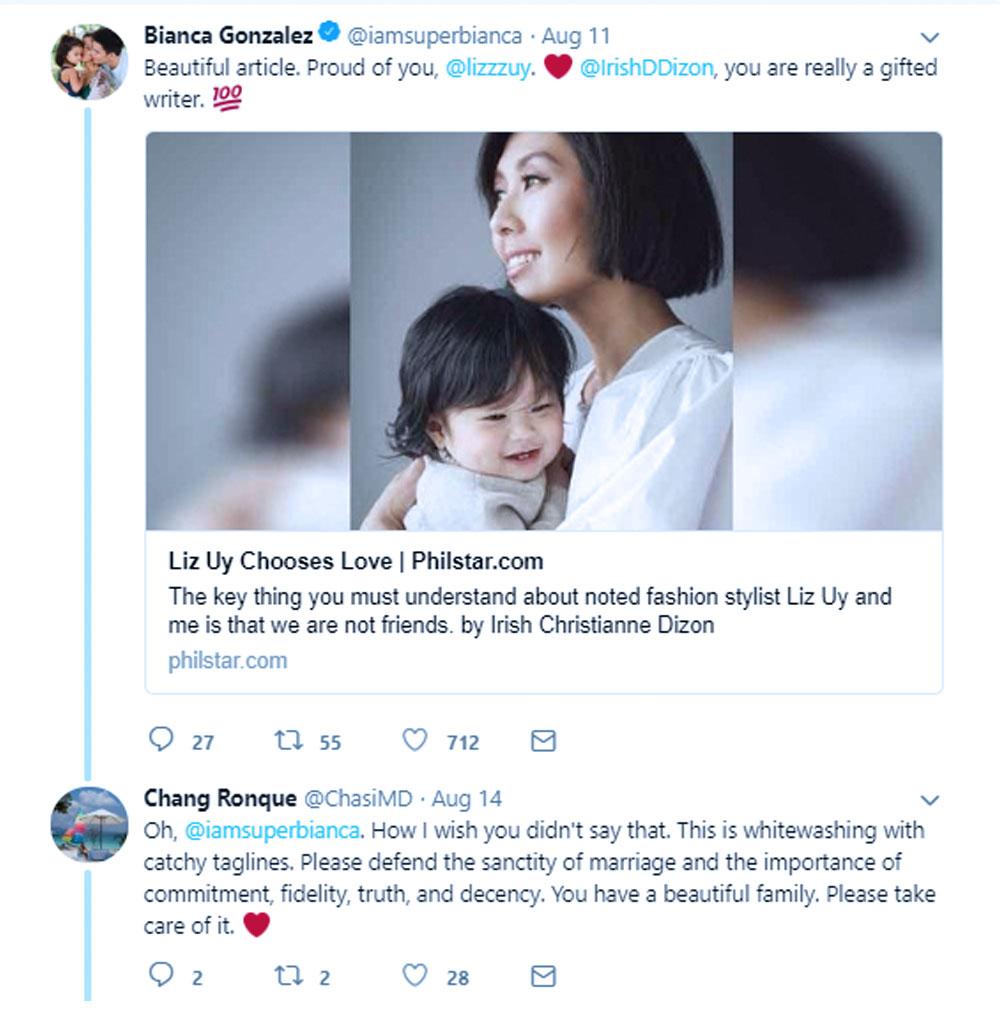Open Bianca Gonzalez's profile picture
This screenshot has height=1023, width=1000.
point(89,62)
